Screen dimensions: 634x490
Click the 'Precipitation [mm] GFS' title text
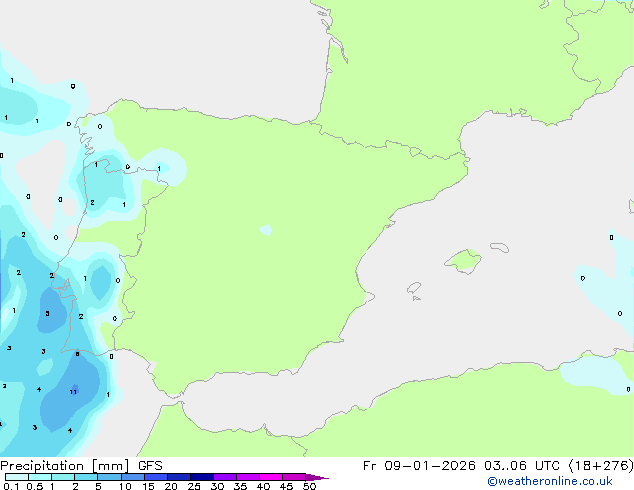[x=81, y=466]
